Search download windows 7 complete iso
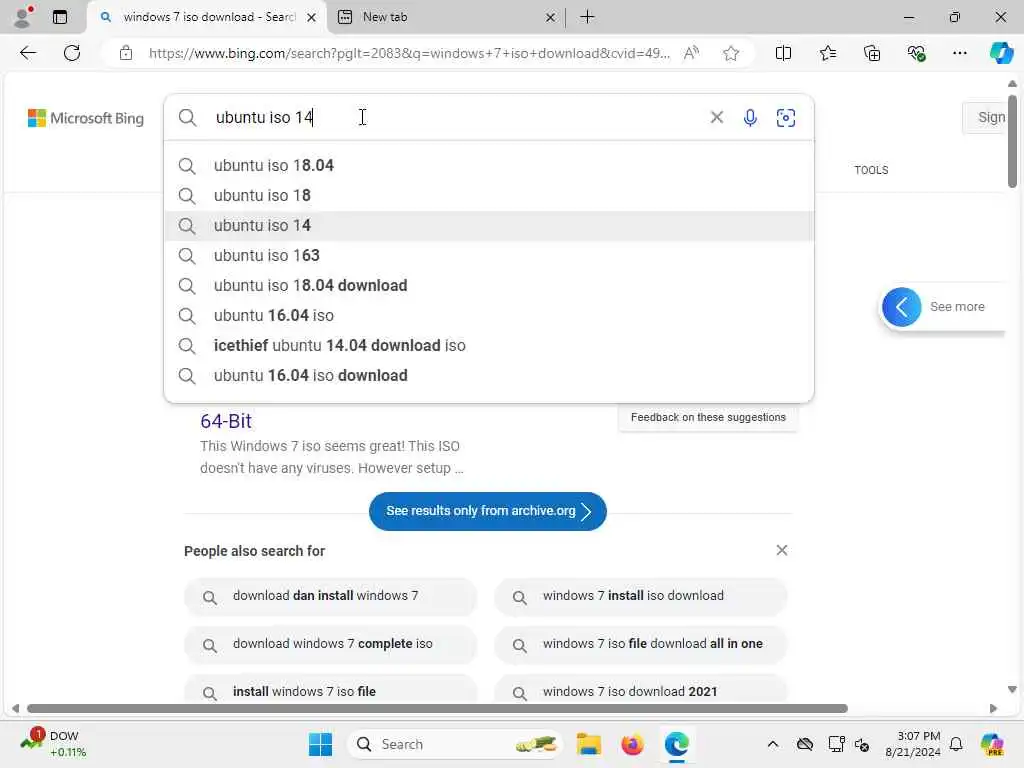The height and width of the screenshot is (768, 1024). [x=330, y=644]
